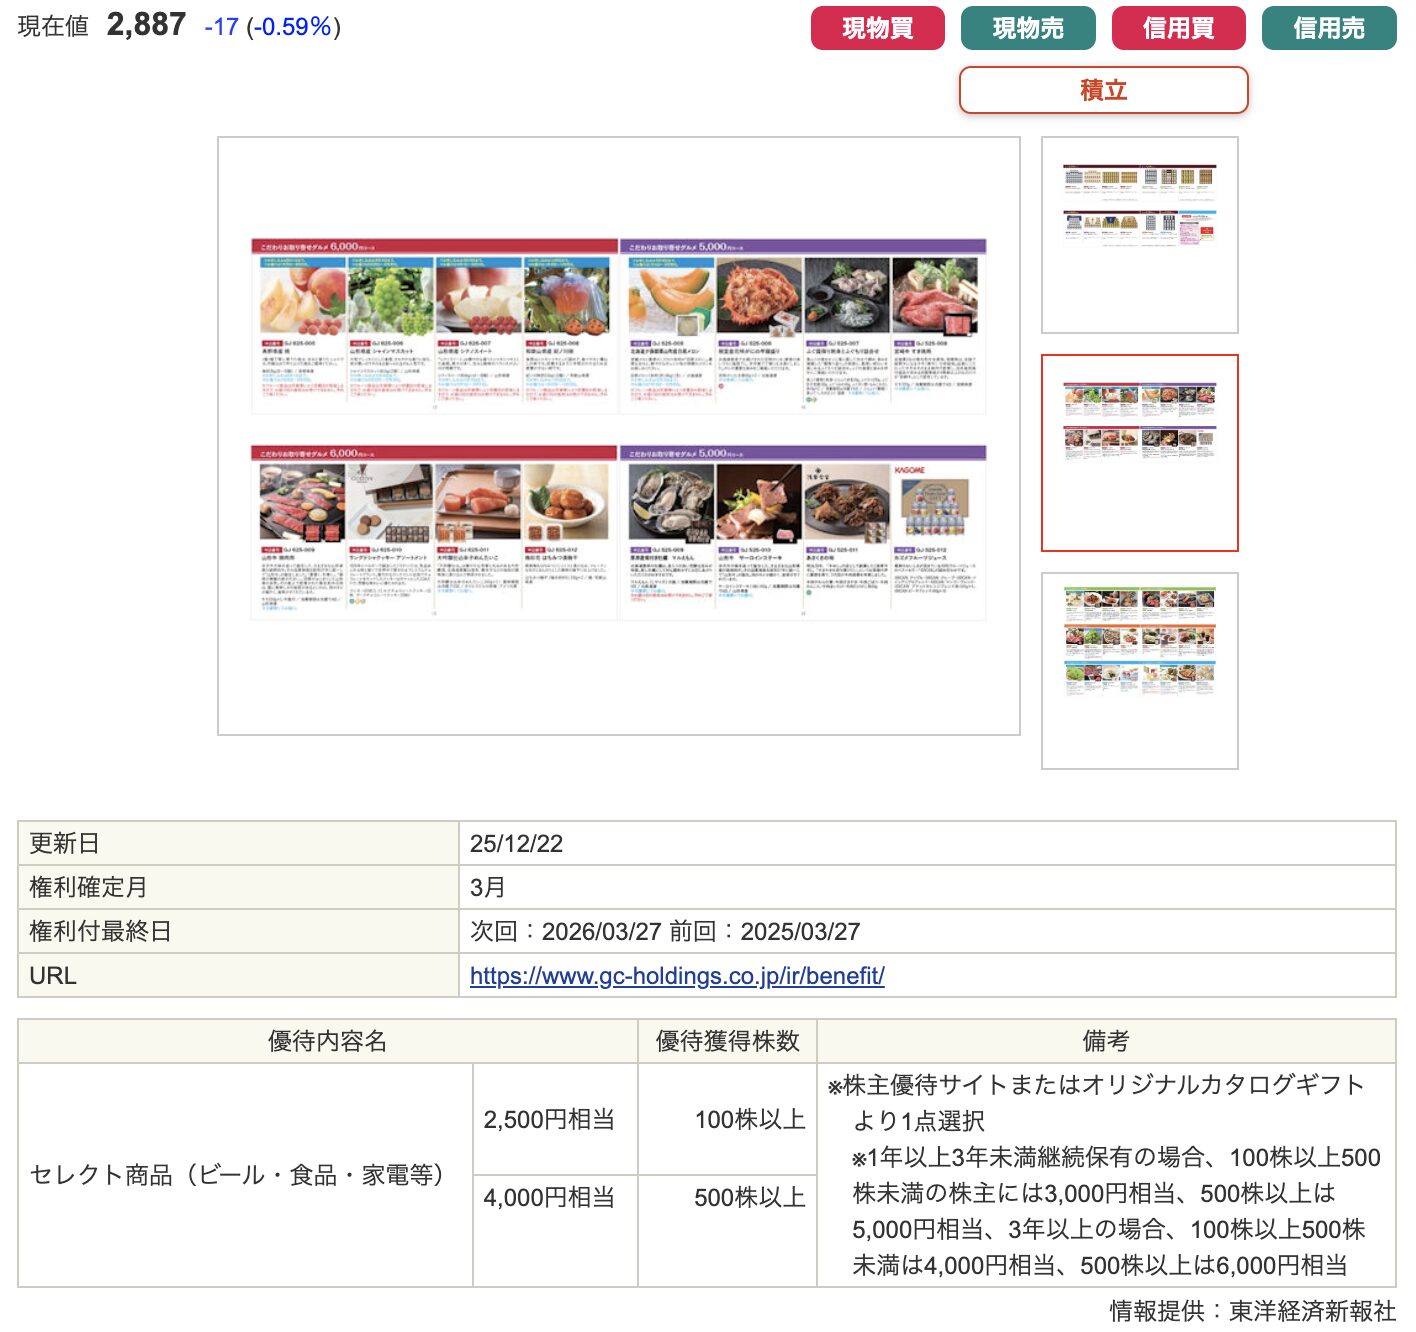
Task: Select the red-outlined second catalog thumbnail
Action: tap(1139, 452)
